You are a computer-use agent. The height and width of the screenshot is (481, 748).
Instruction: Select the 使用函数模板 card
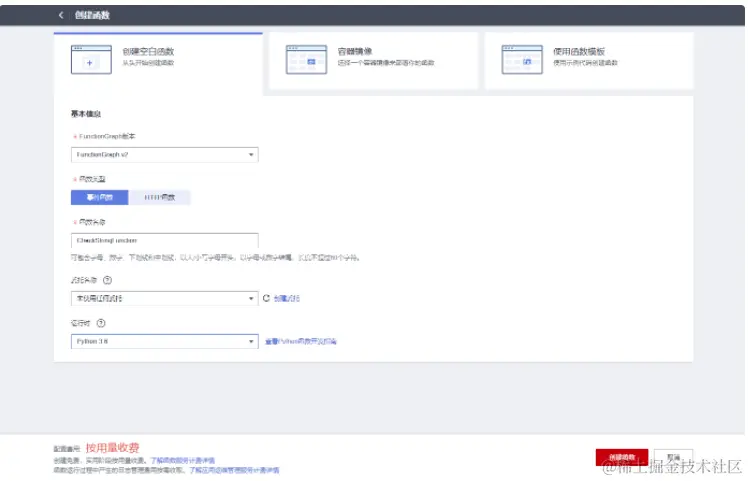tap(589, 61)
